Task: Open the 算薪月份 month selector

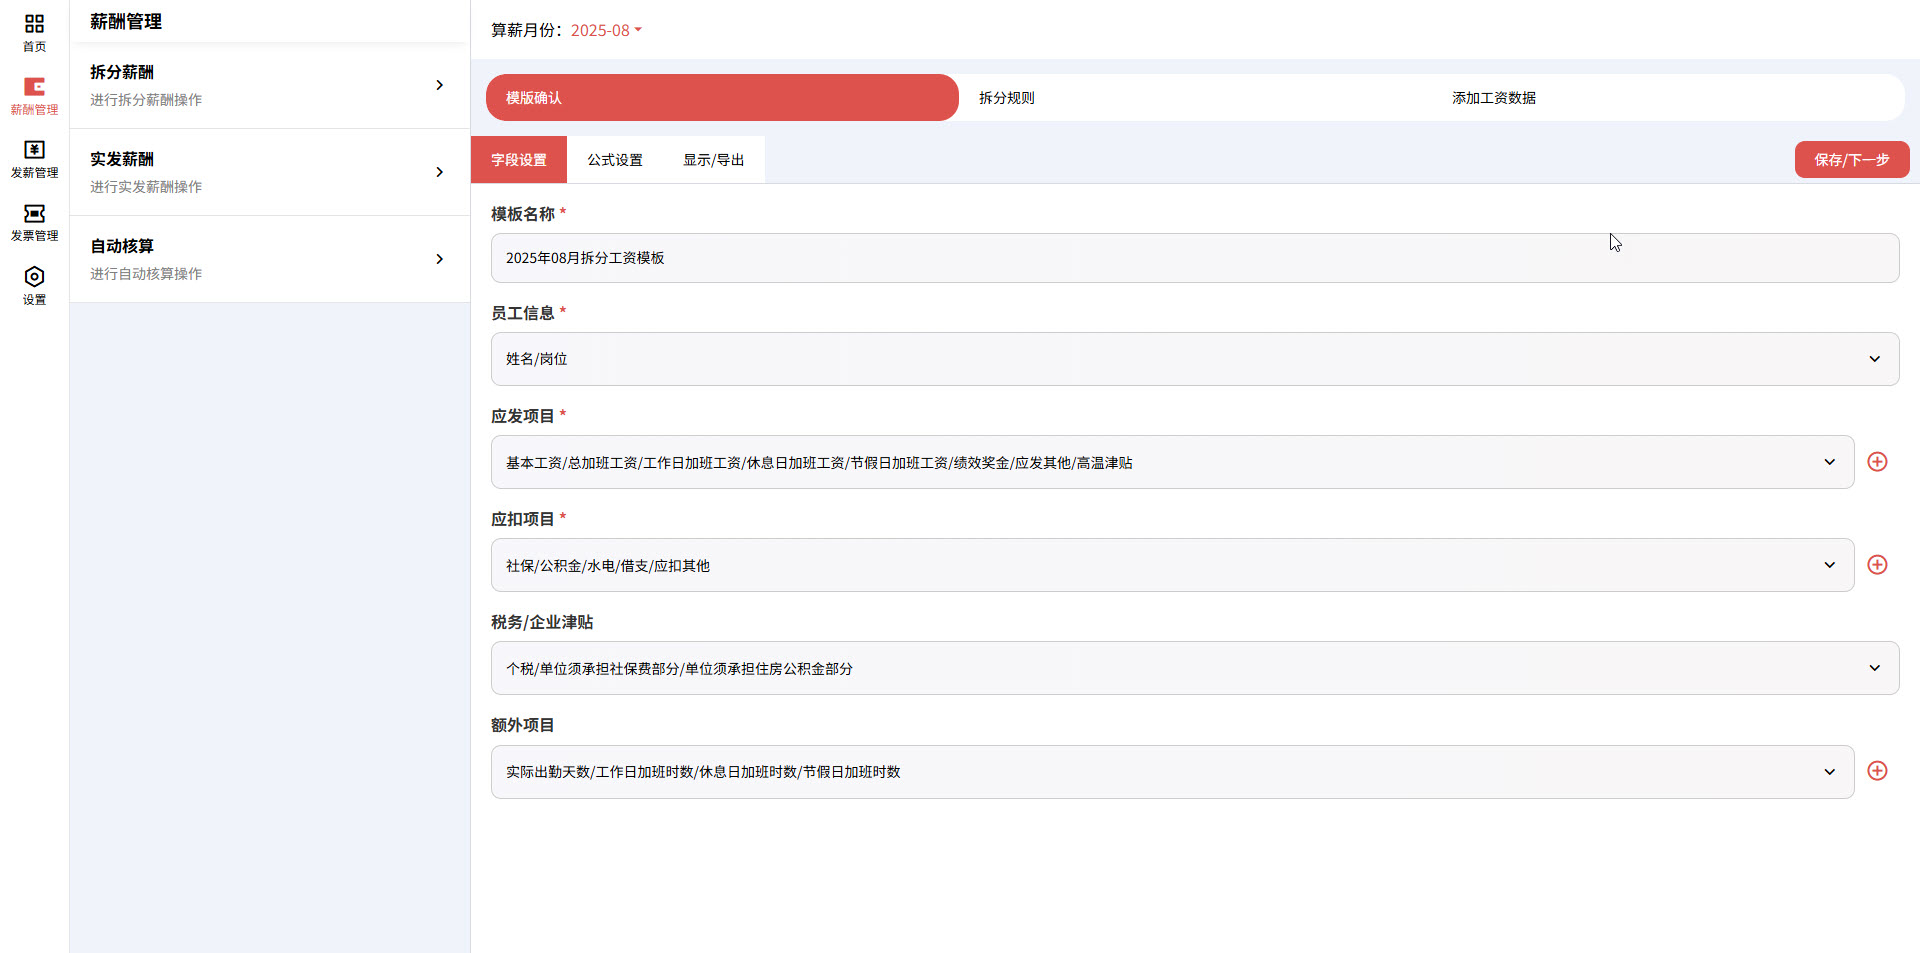Action: pos(605,30)
